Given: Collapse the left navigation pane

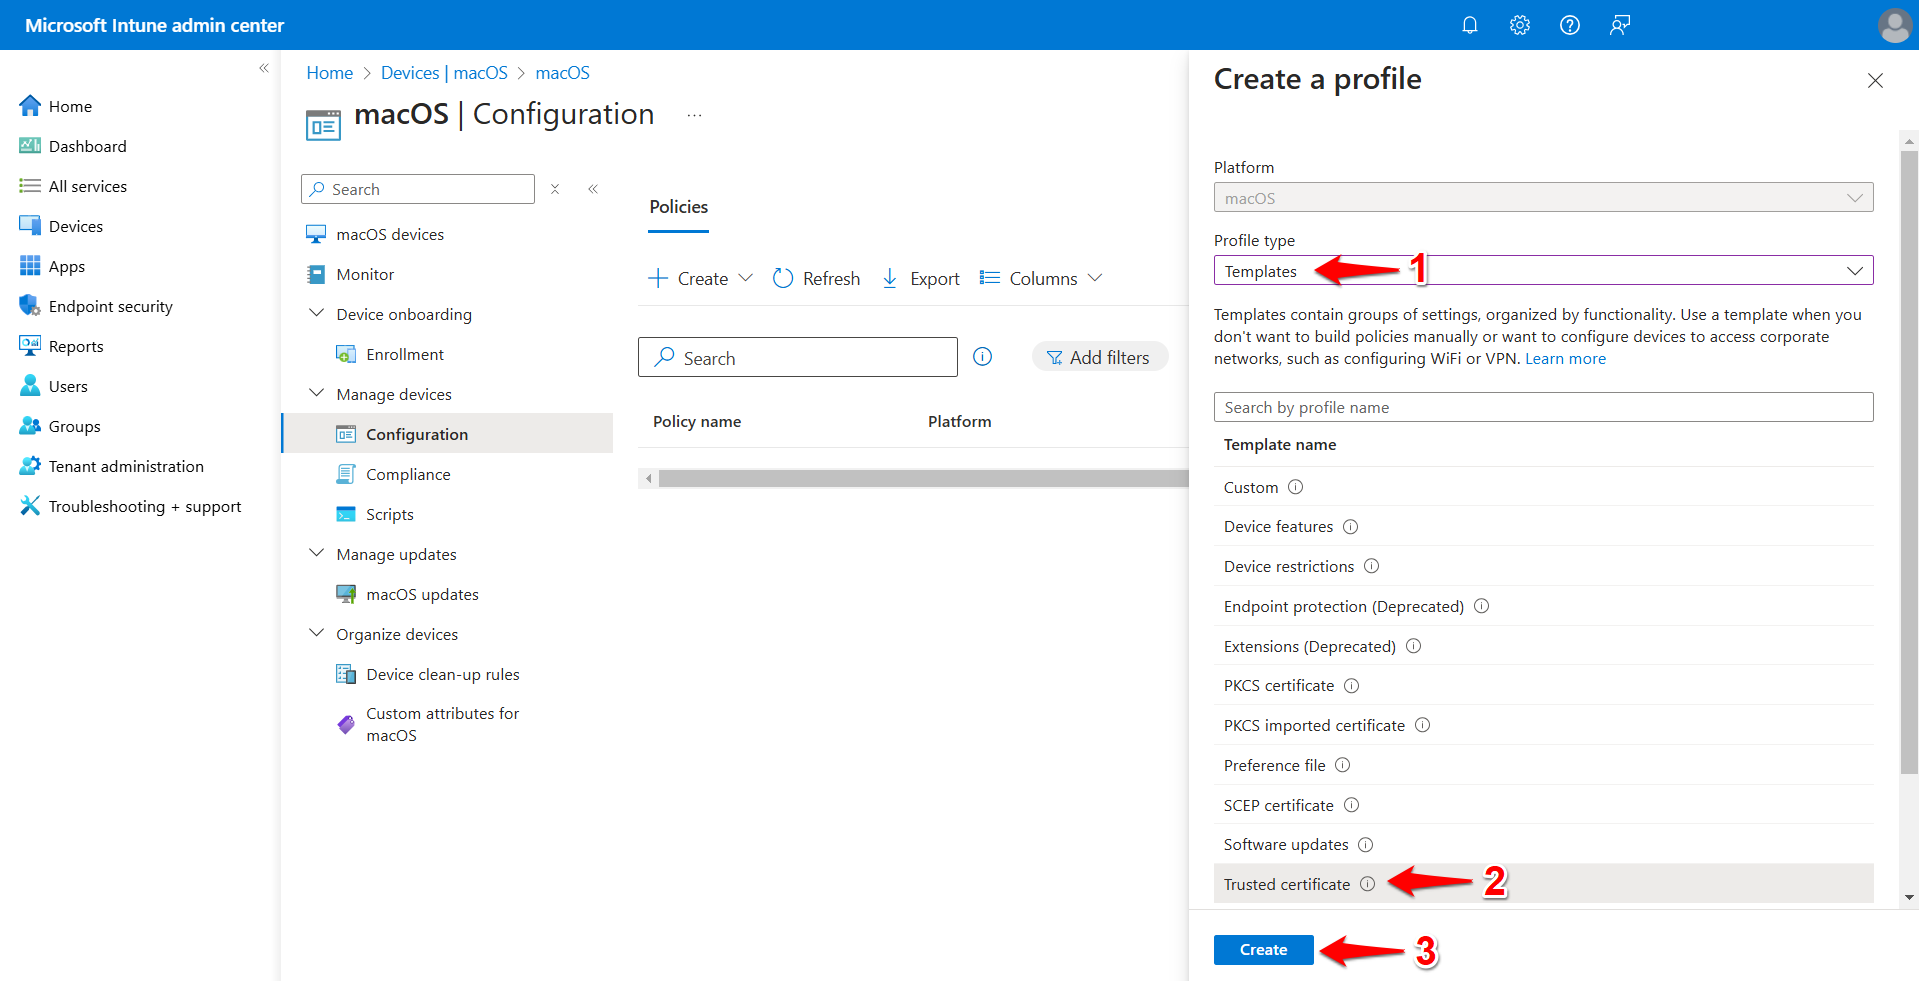Looking at the screenshot, I should pos(264,68).
